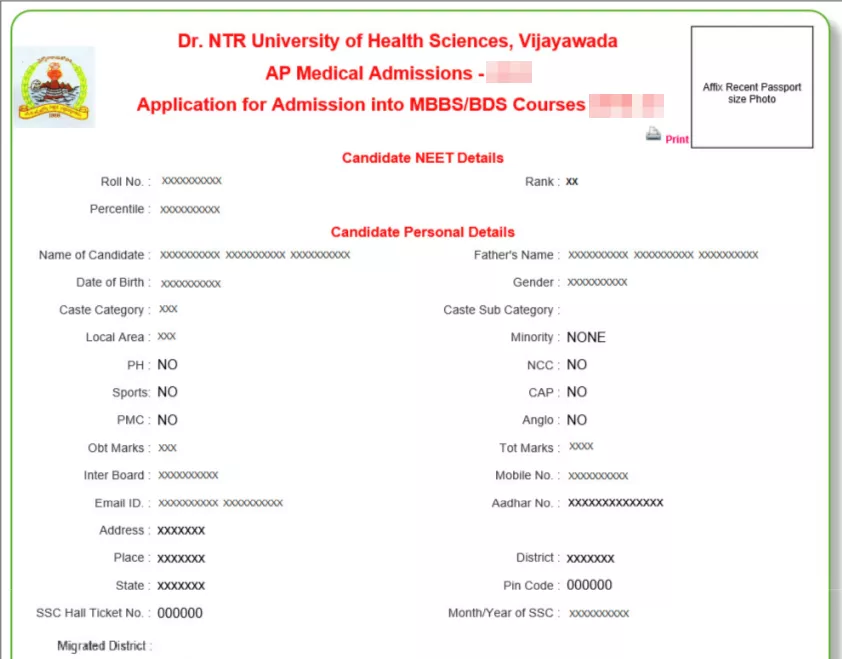This screenshot has height=659, width=842.
Task: Click the Percentile field
Action: pyautogui.click(x=190, y=209)
